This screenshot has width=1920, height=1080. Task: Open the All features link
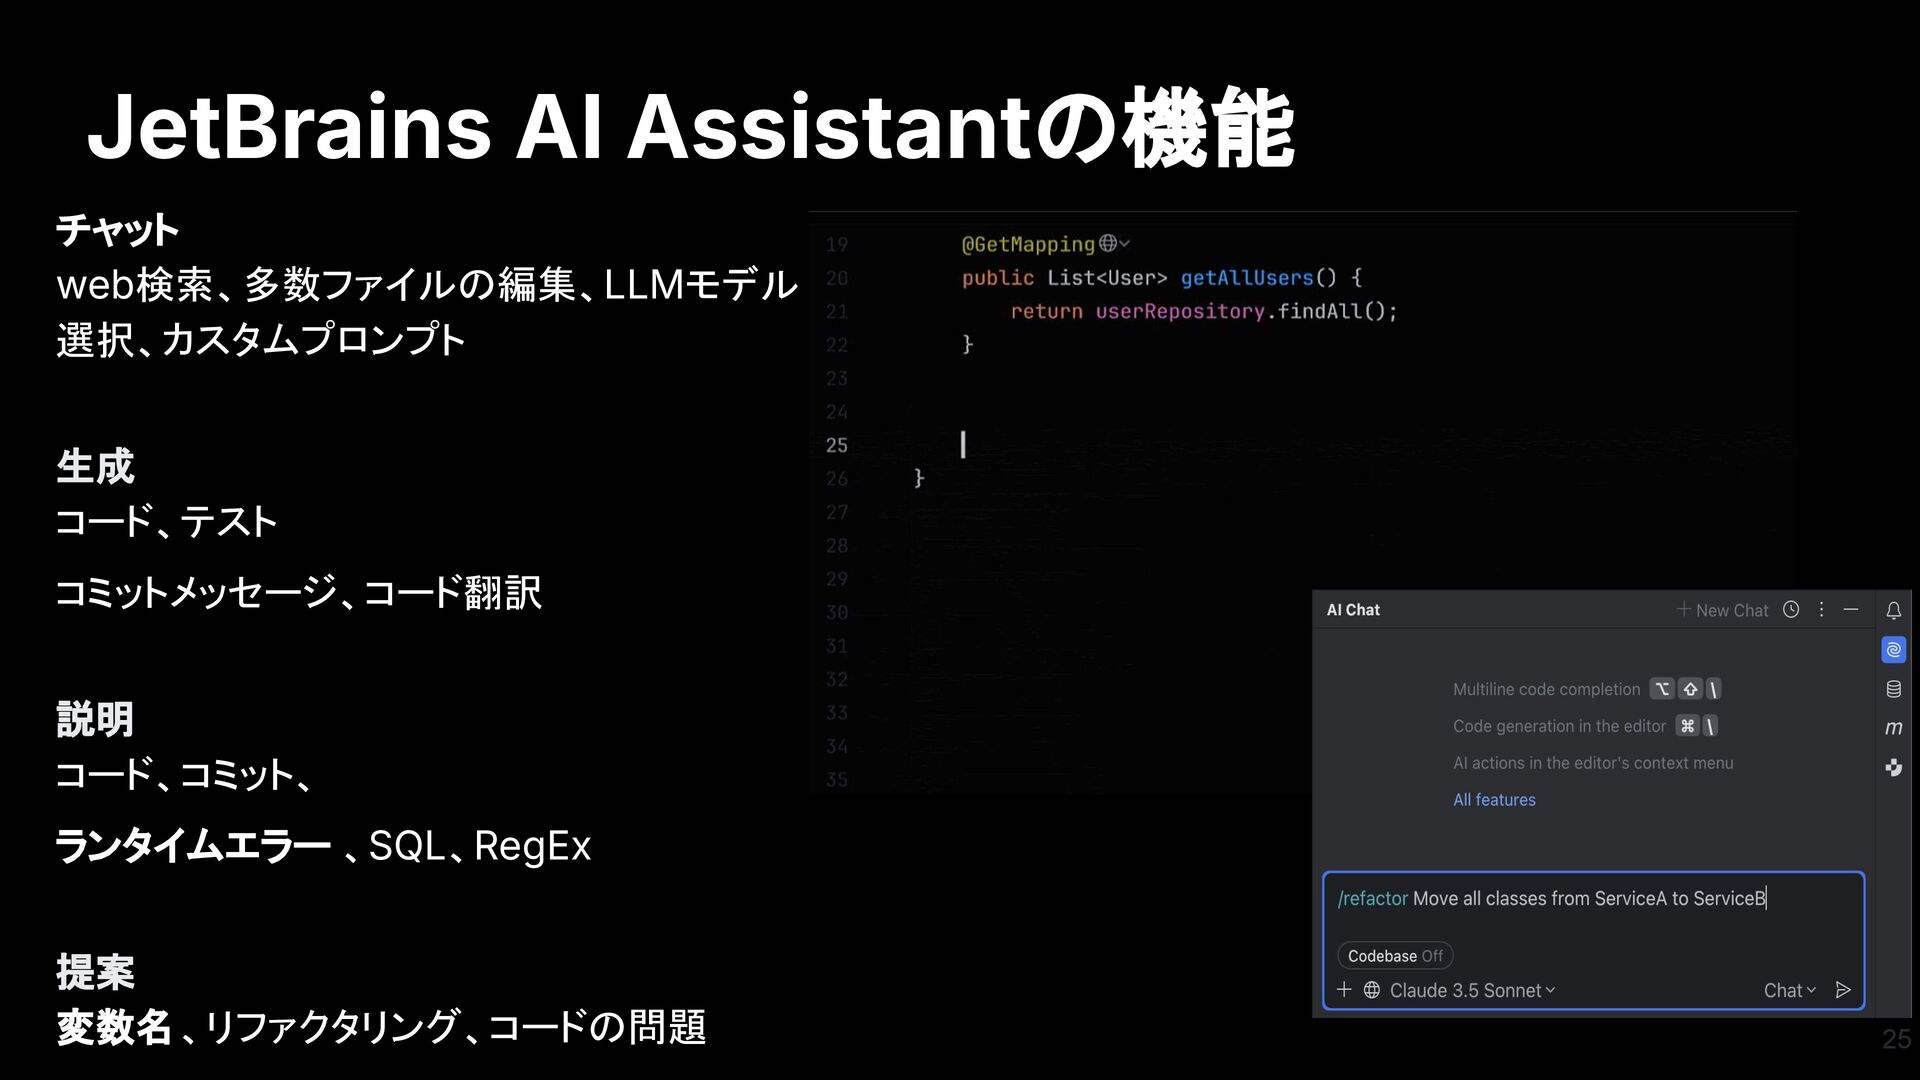pos(1494,800)
